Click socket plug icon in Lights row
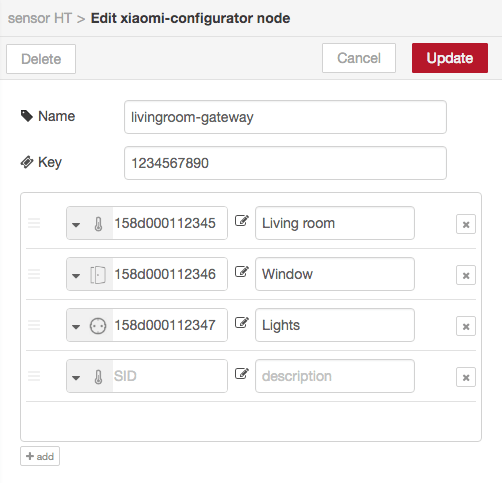 pyautogui.click(x=98, y=326)
